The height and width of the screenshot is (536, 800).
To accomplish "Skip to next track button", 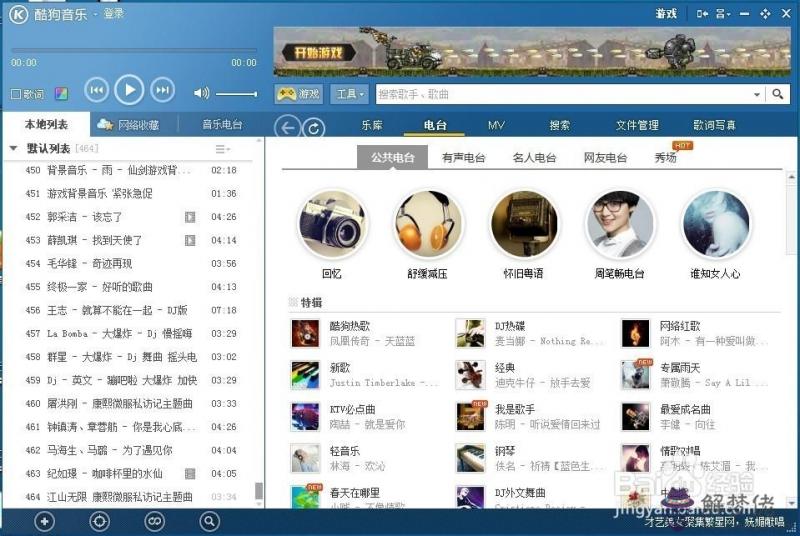I will tap(162, 90).
